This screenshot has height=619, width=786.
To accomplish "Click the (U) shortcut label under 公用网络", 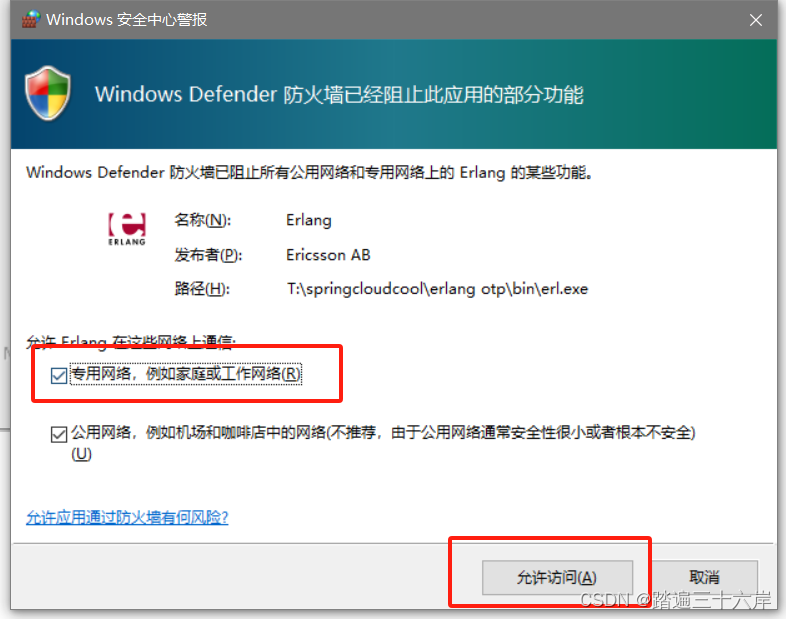I will coord(81,454).
